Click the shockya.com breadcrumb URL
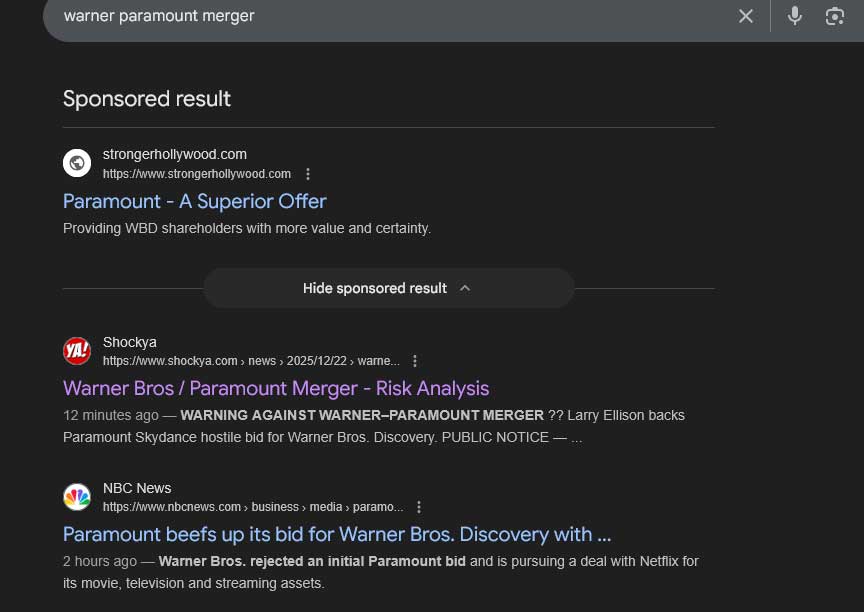The height and width of the screenshot is (612, 864). (x=250, y=361)
